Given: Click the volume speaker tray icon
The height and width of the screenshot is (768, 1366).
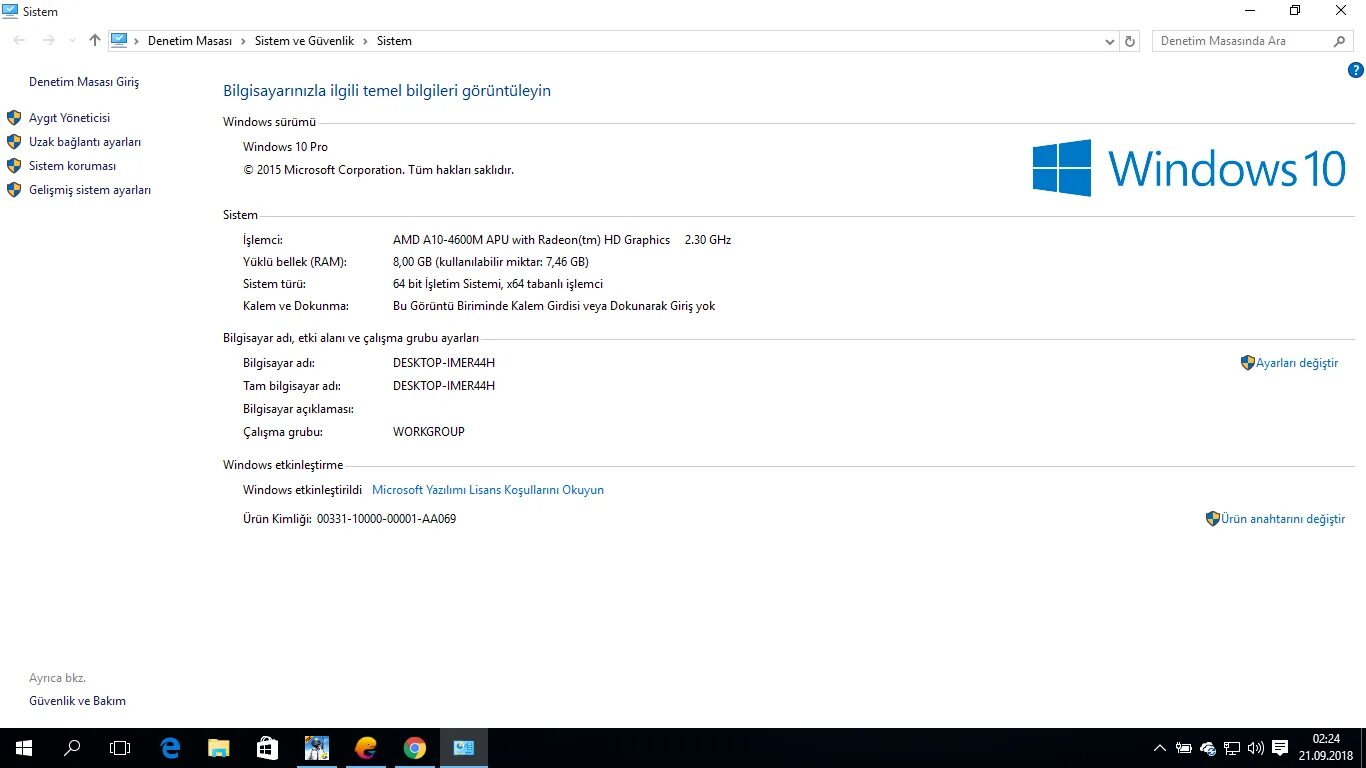Looking at the screenshot, I should point(1256,748).
